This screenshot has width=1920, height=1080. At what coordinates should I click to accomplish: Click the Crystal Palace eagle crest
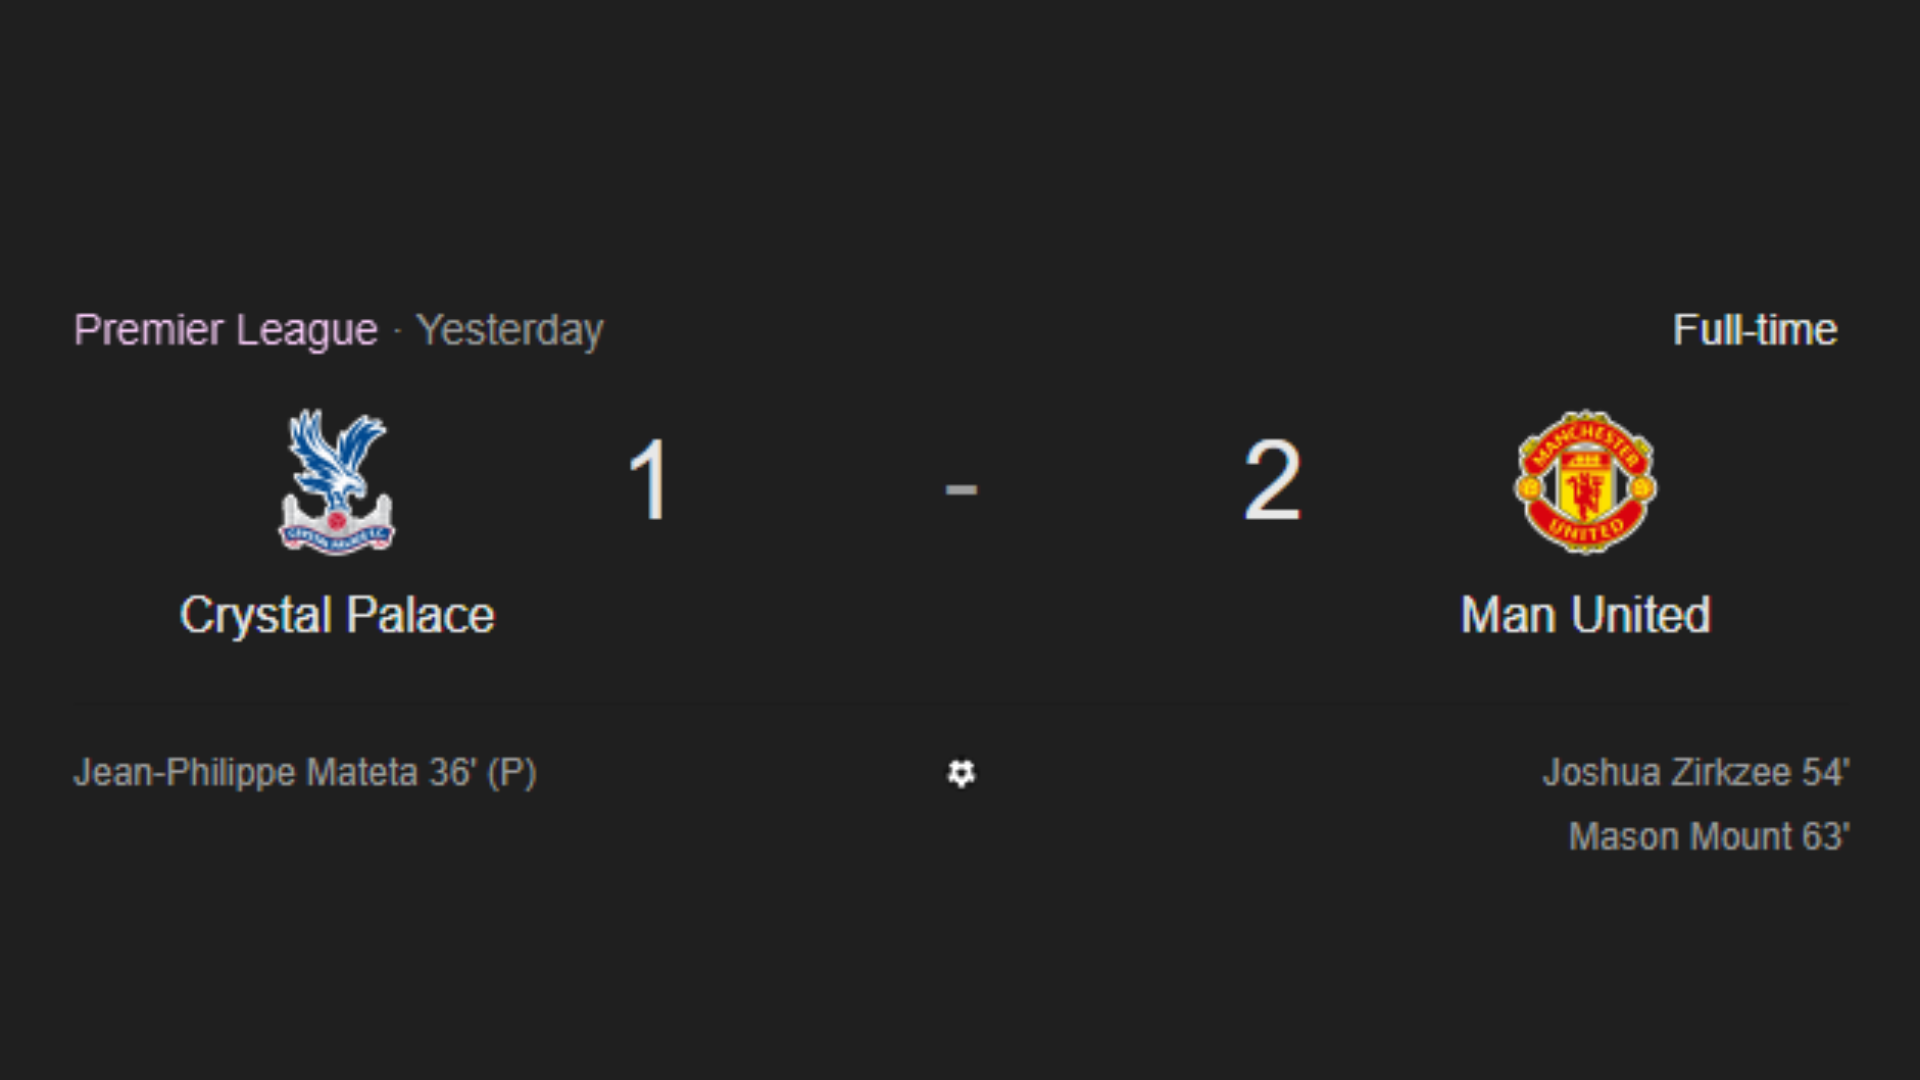coord(337,481)
